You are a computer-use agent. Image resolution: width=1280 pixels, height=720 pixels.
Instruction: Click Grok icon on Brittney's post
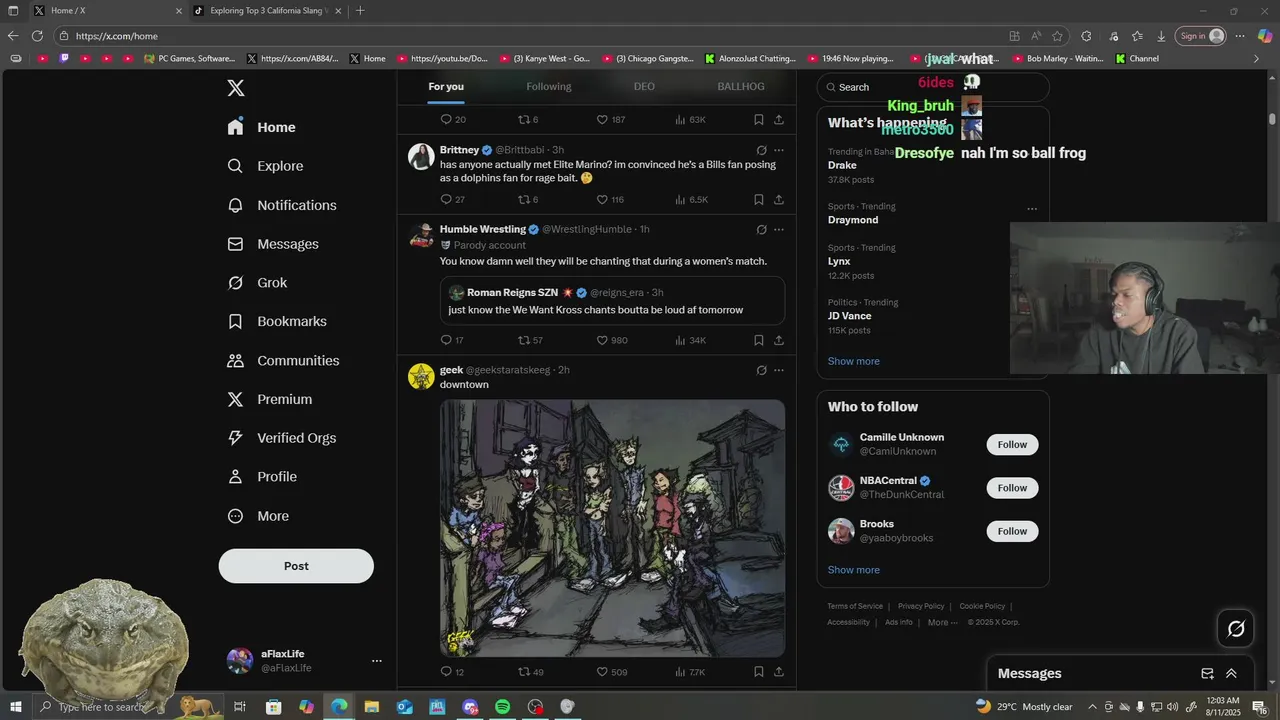coord(761,150)
